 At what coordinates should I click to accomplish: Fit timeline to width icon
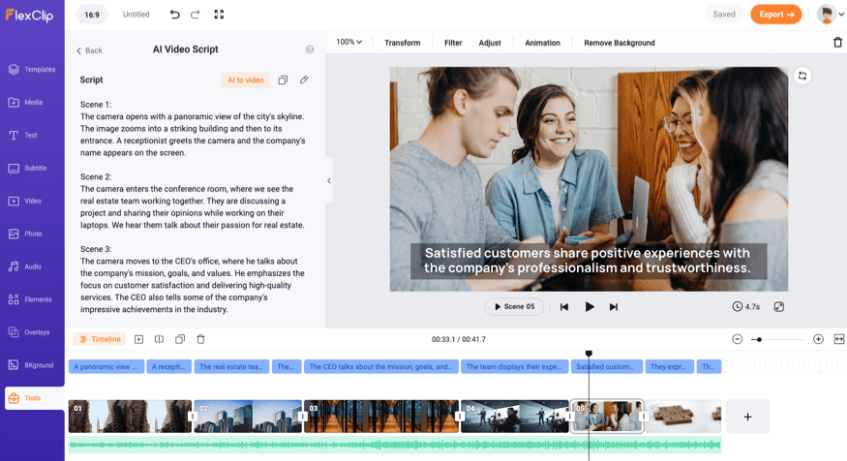click(x=838, y=340)
